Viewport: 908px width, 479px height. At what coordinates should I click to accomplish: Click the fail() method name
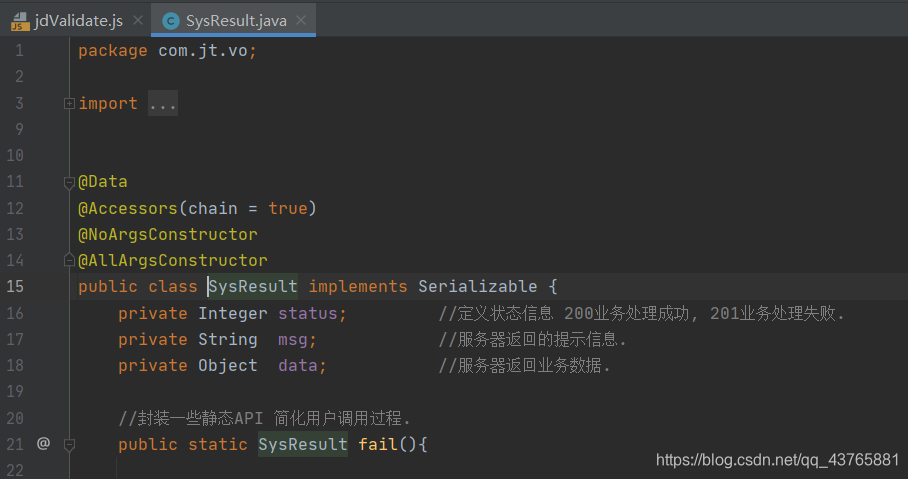tap(378, 444)
